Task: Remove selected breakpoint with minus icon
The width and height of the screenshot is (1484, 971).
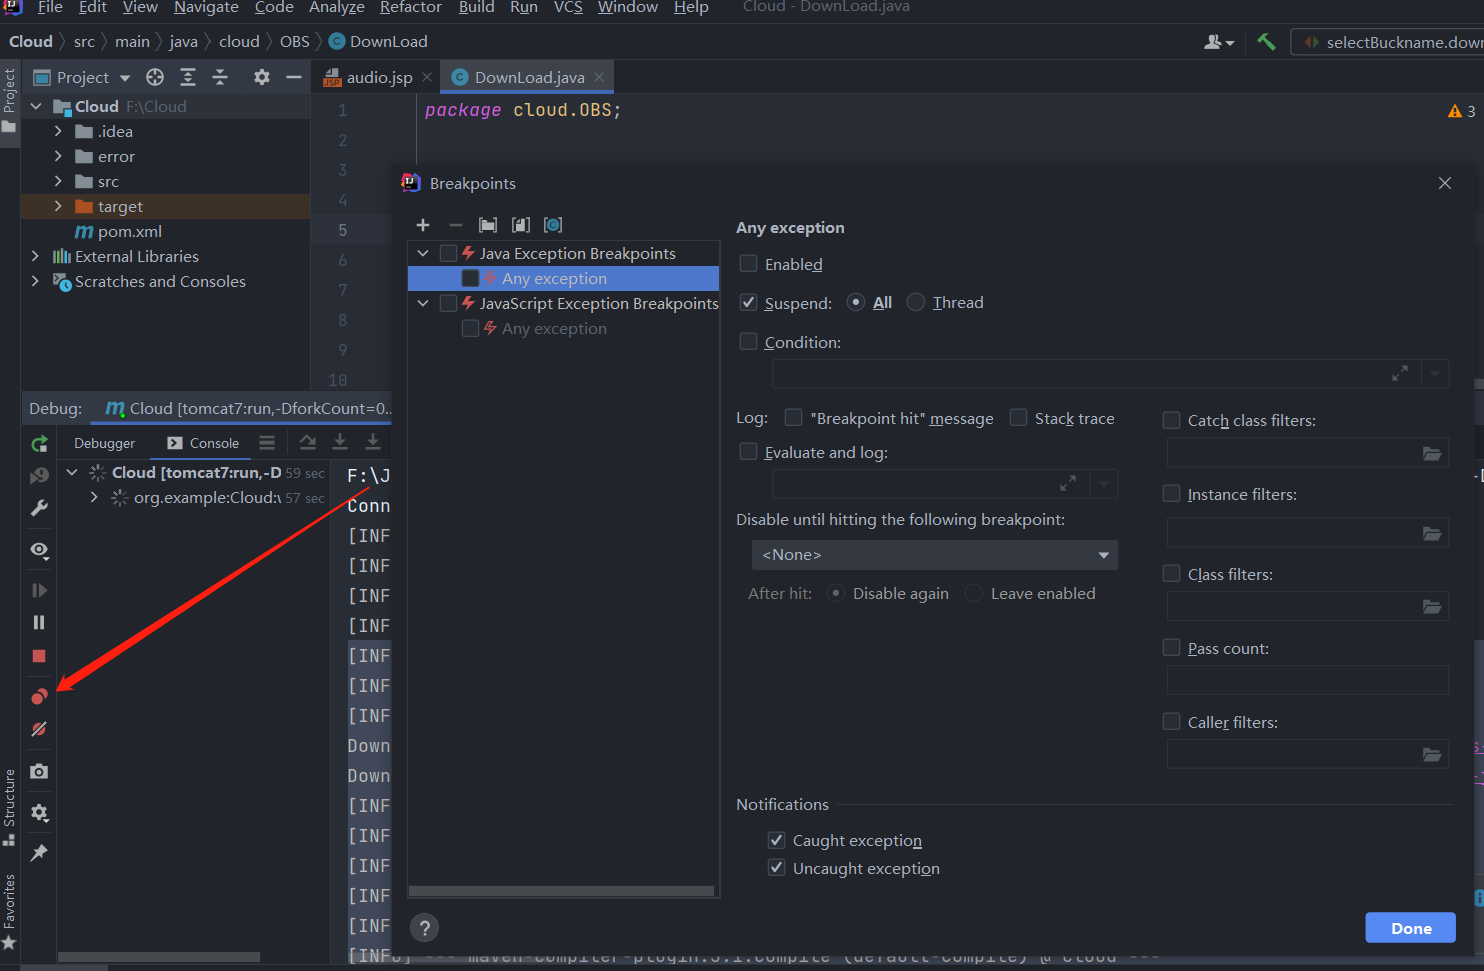Action: [456, 225]
